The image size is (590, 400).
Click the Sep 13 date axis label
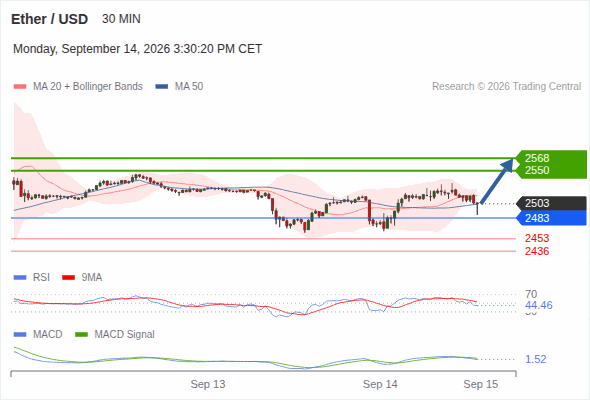pos(208,384)
